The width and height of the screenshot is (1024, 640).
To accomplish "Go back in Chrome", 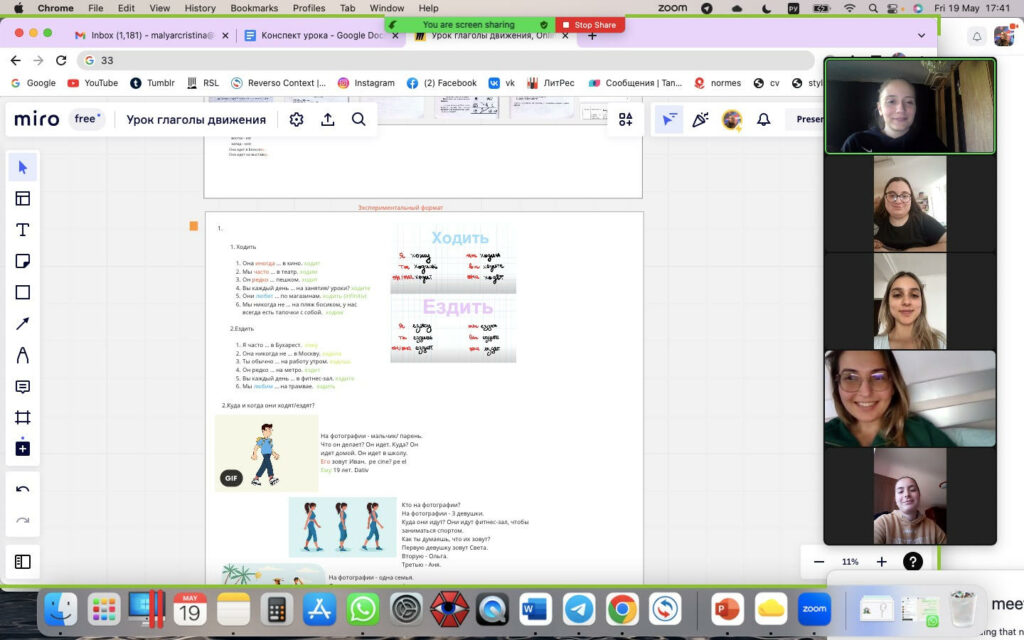I will pyautogui.click(x=16, y=60).
